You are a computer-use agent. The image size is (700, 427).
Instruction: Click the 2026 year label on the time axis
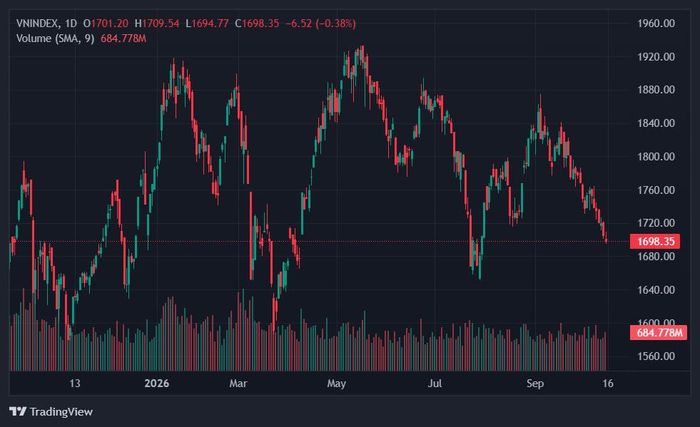tap(157, 383)
